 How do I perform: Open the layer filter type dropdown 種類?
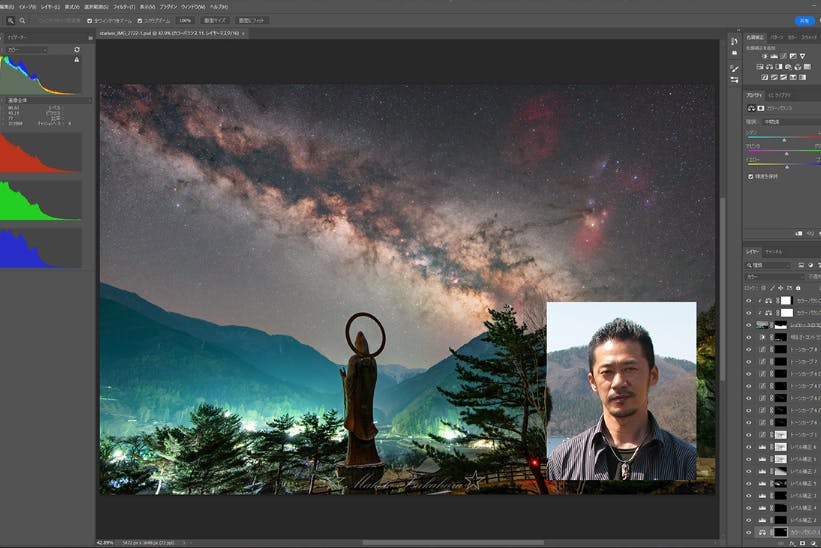click(769, 266)
